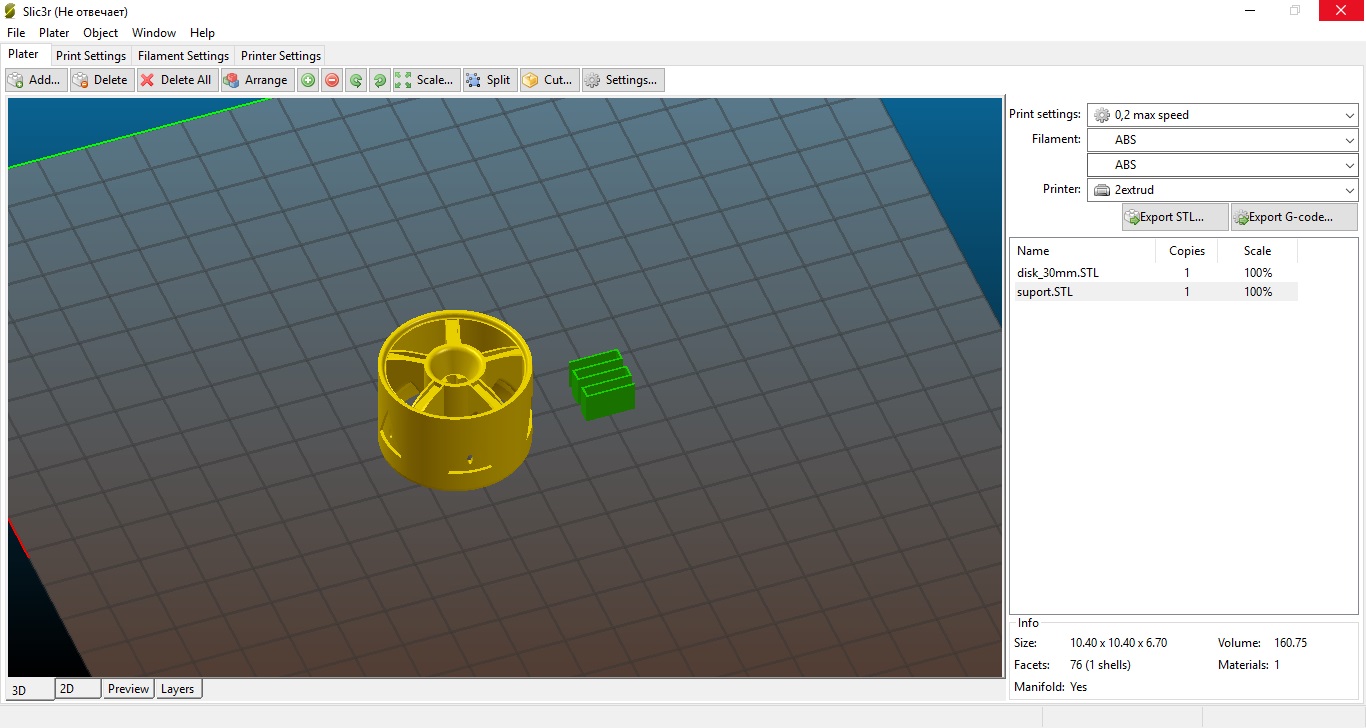The image size is (1366, 728).
Task: Expand the Print settings dropdown
Action: coord(1222,115)
